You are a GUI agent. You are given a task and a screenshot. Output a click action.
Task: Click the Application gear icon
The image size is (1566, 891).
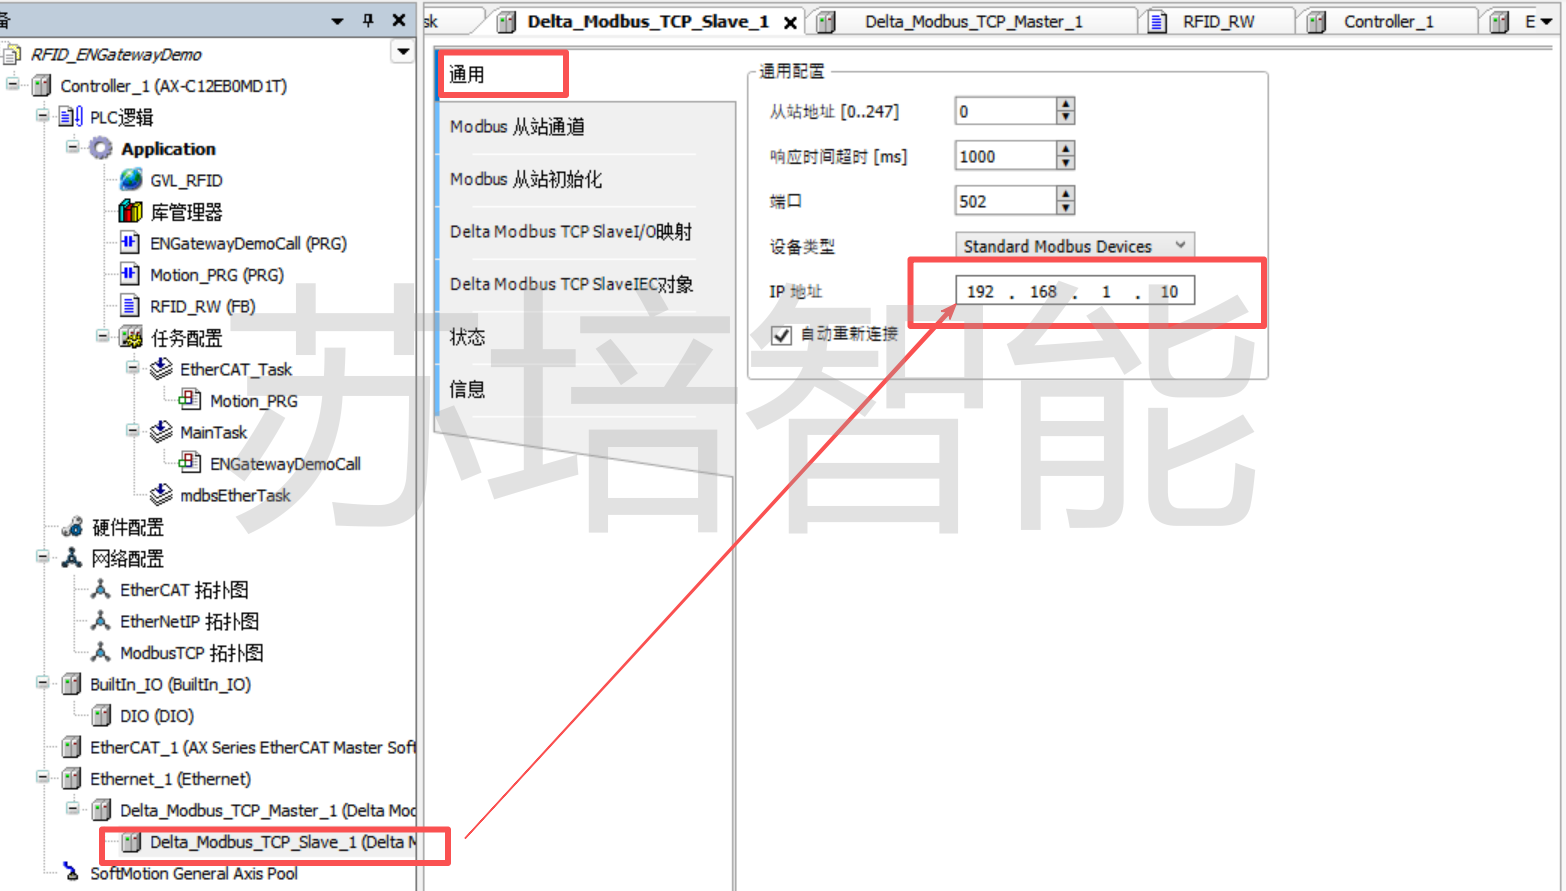[x=100, y=149]
